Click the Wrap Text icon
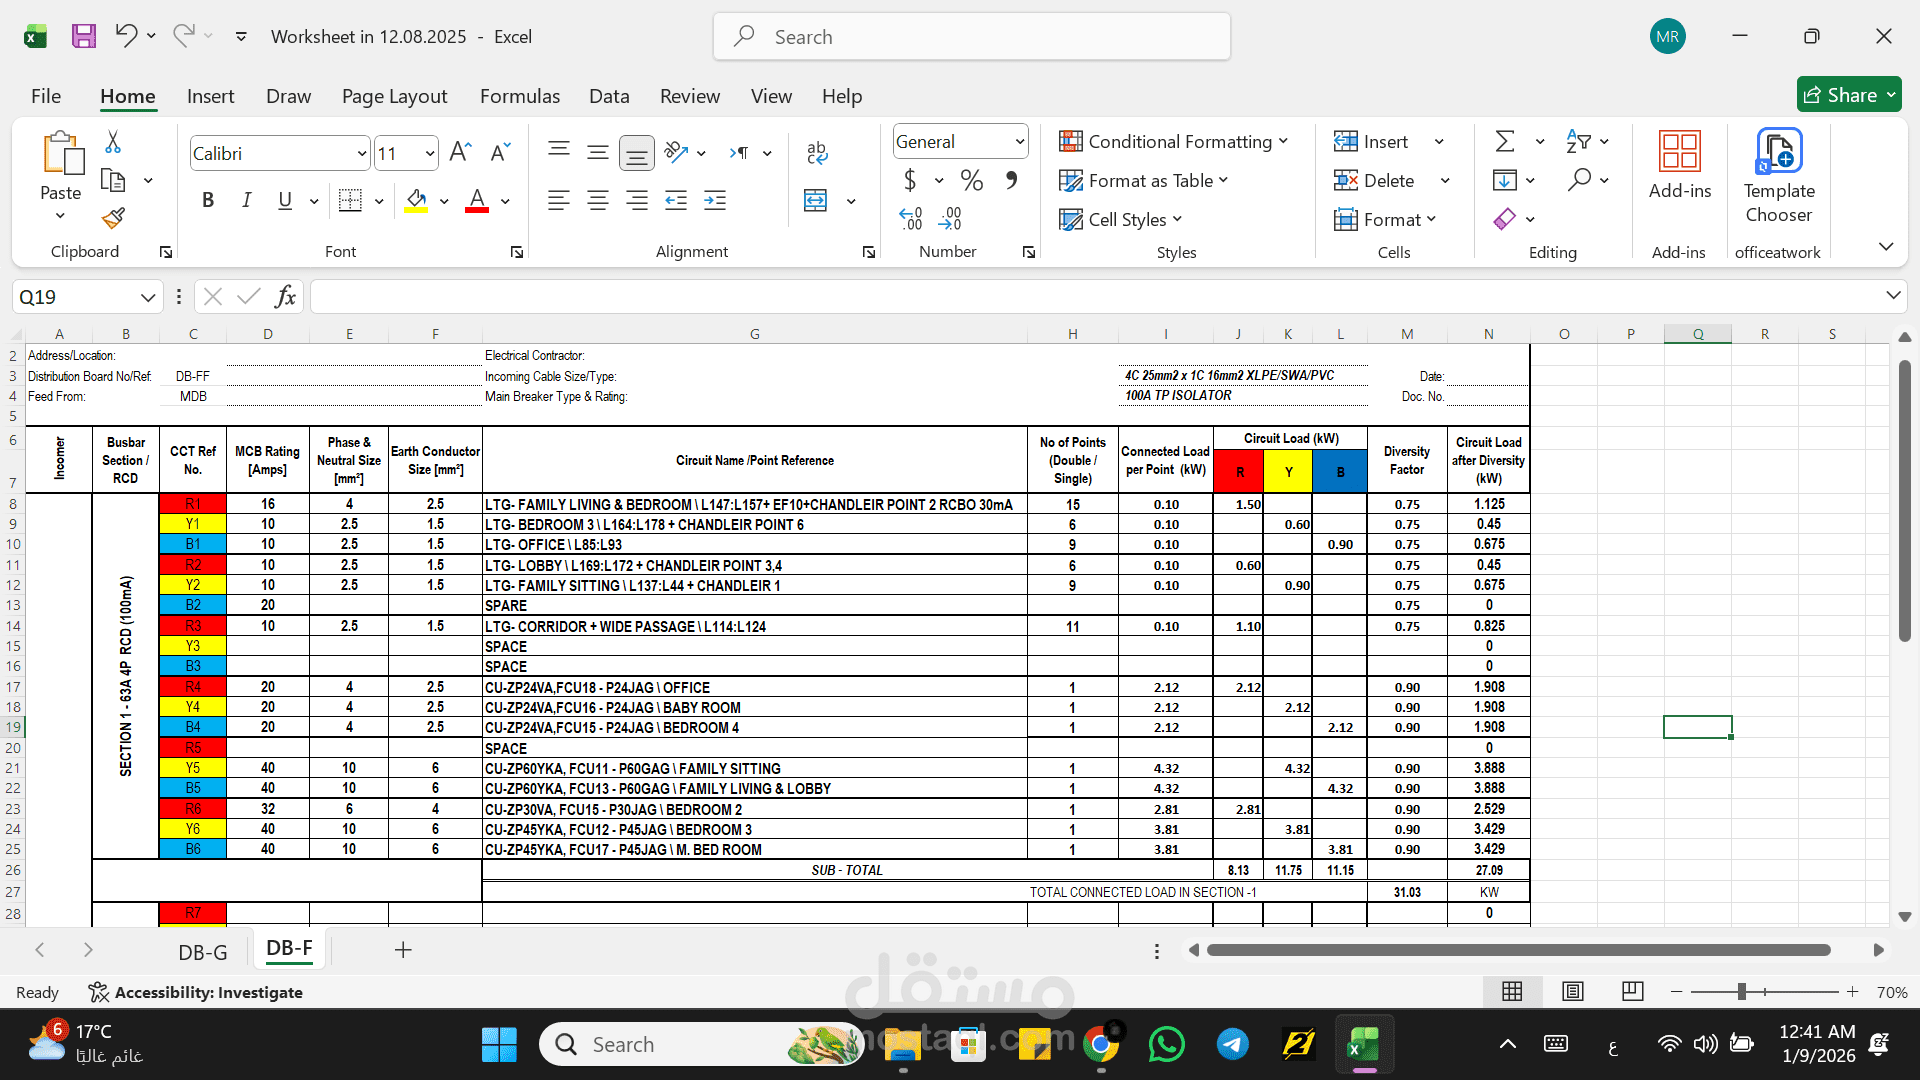This screenshot has height=1080, width=1920. click(817, 152)
